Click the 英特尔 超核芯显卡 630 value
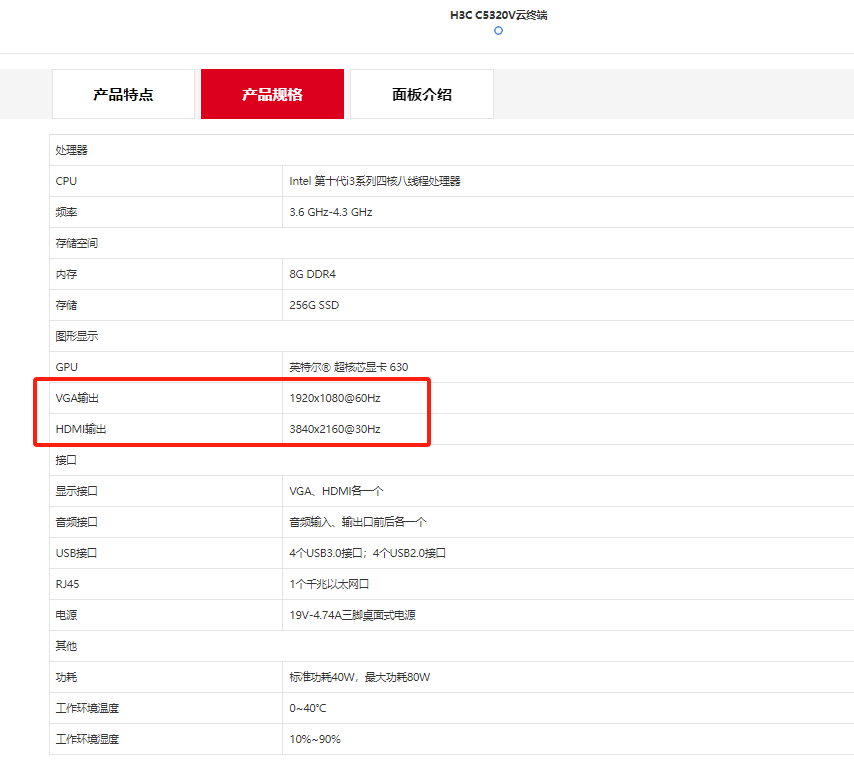The width and height of the screenshot is (854, 766). point(349,367)
